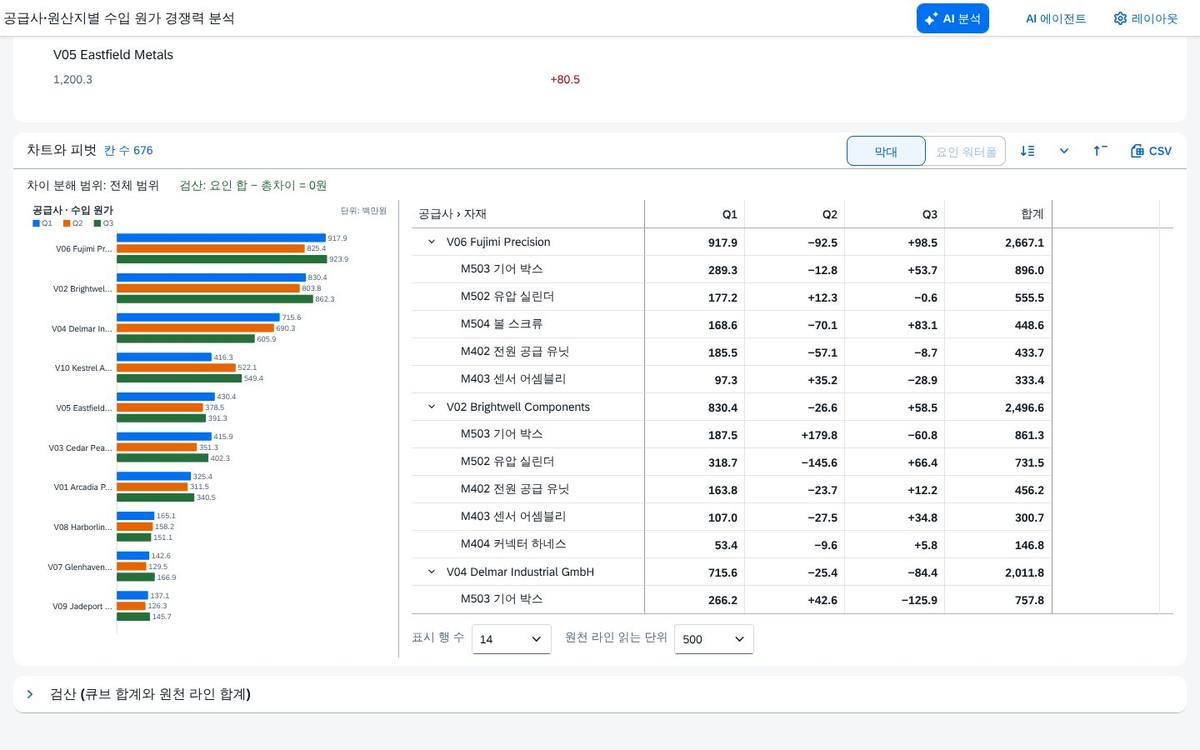This screenshot has height=750, width=1200.
Task: Switch chart to 요인 워터폴 view
Action: (965, 151)
